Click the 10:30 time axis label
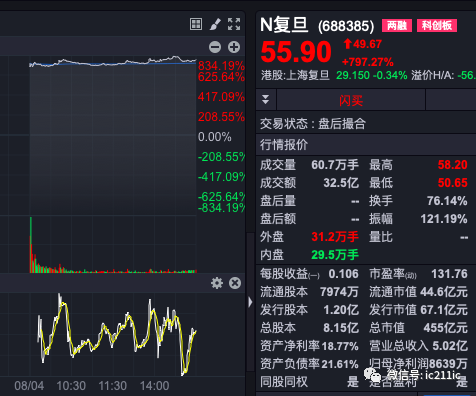476x396 pixels. point(71,386)
